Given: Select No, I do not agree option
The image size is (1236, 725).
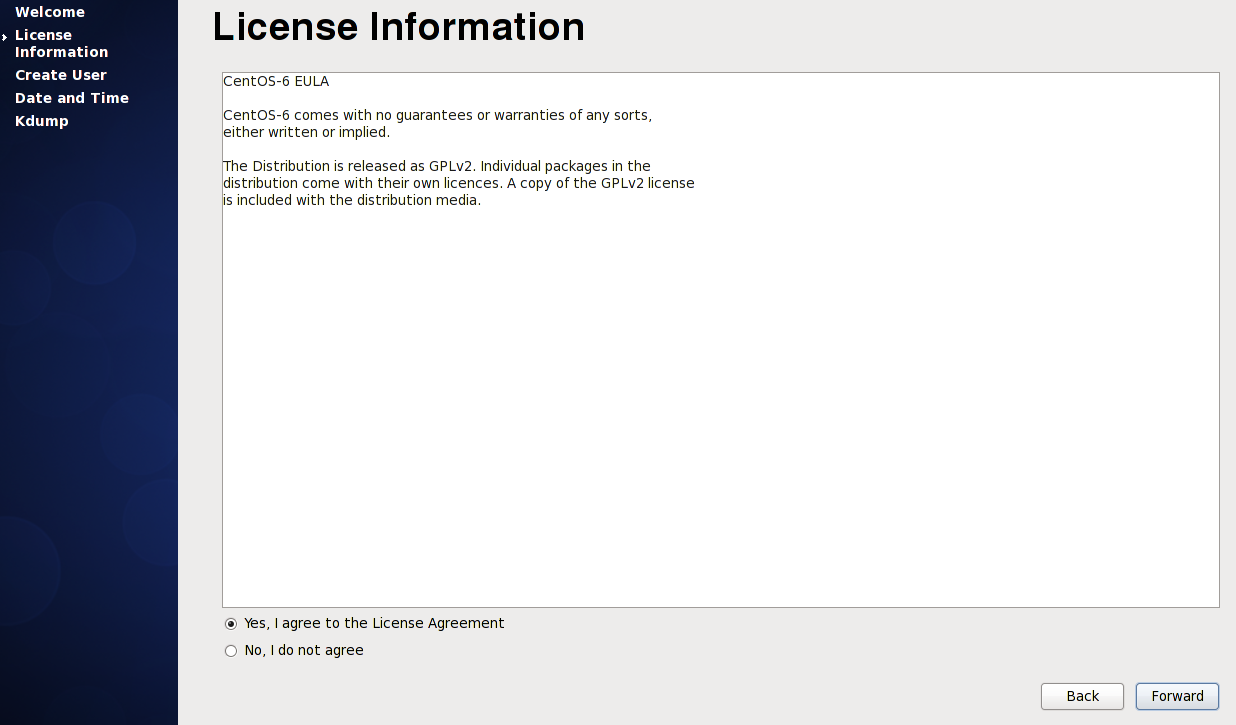Looking at the screenshot, I should 294,650.
